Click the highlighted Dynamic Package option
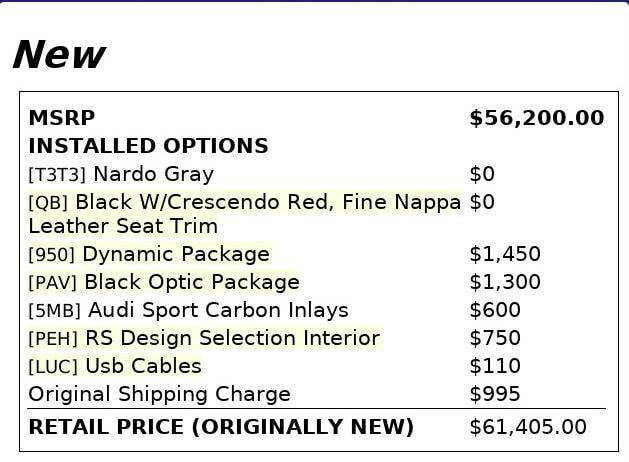This screenshot has width=629, height=462. tap(175, 254)
